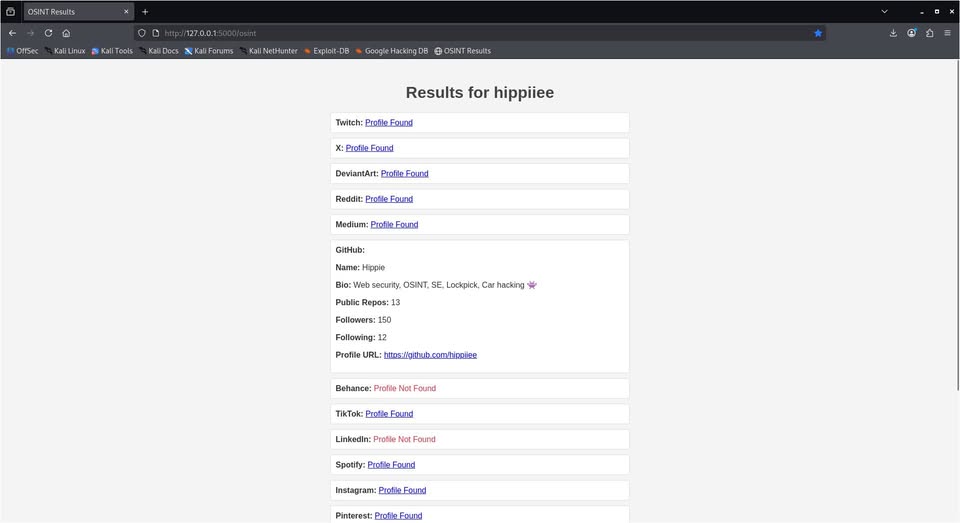This screenshot has height=523, width=960.
Task: Go back with the browser back arrow
Action: [x=12, y=33]
